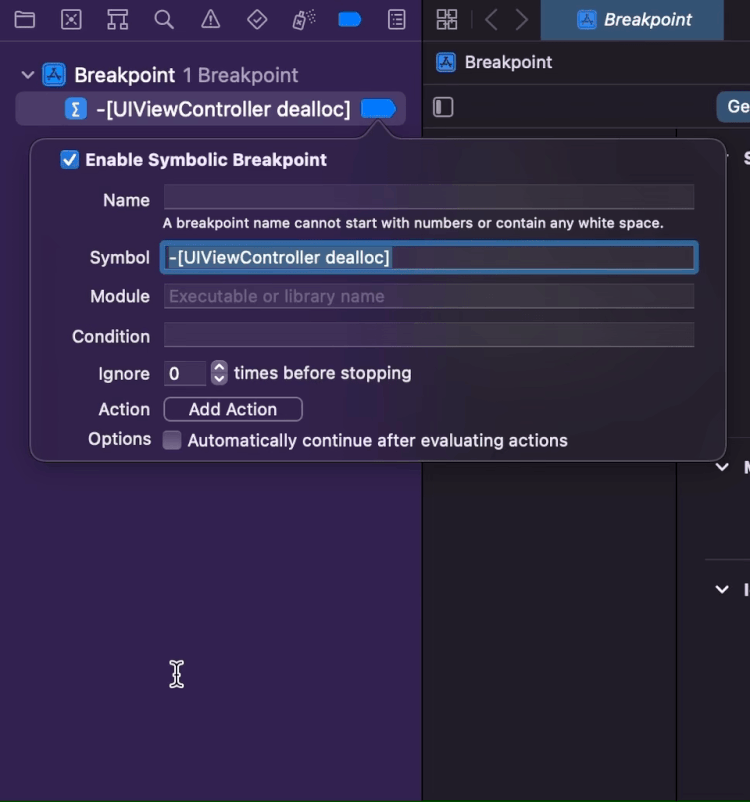The image size is (750, 802).
Task: Click the breakpoint Name field
Action: click(429, 197)
